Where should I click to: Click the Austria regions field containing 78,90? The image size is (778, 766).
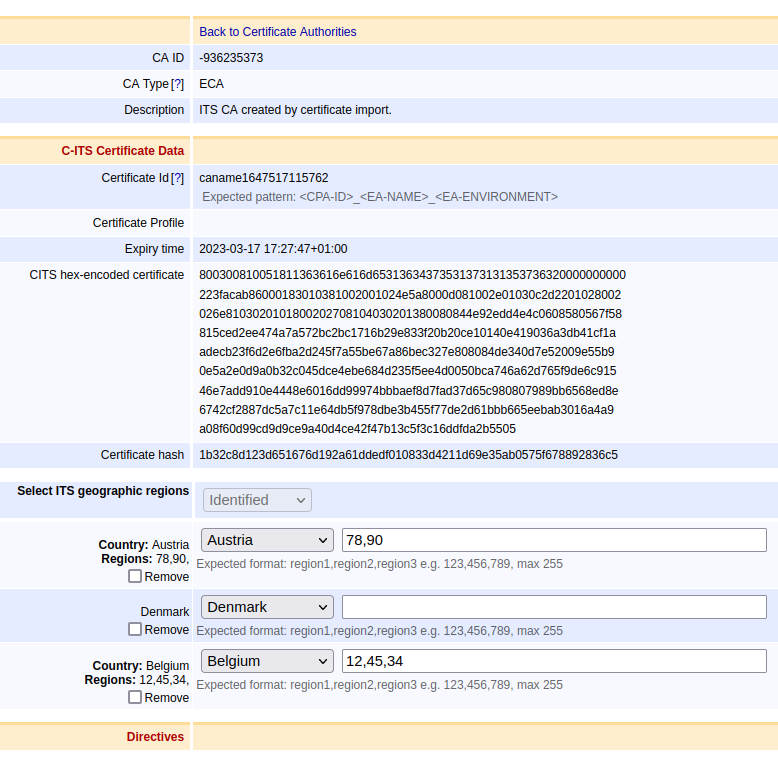click(x=554, y=540)
